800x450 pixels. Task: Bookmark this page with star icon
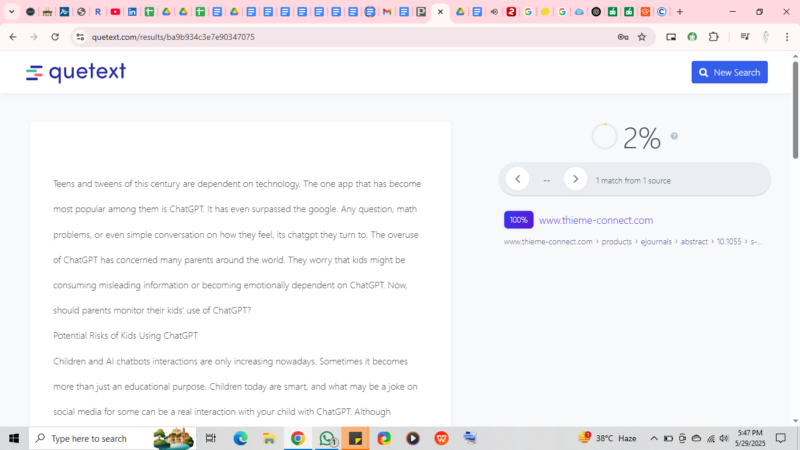[642, 37]
